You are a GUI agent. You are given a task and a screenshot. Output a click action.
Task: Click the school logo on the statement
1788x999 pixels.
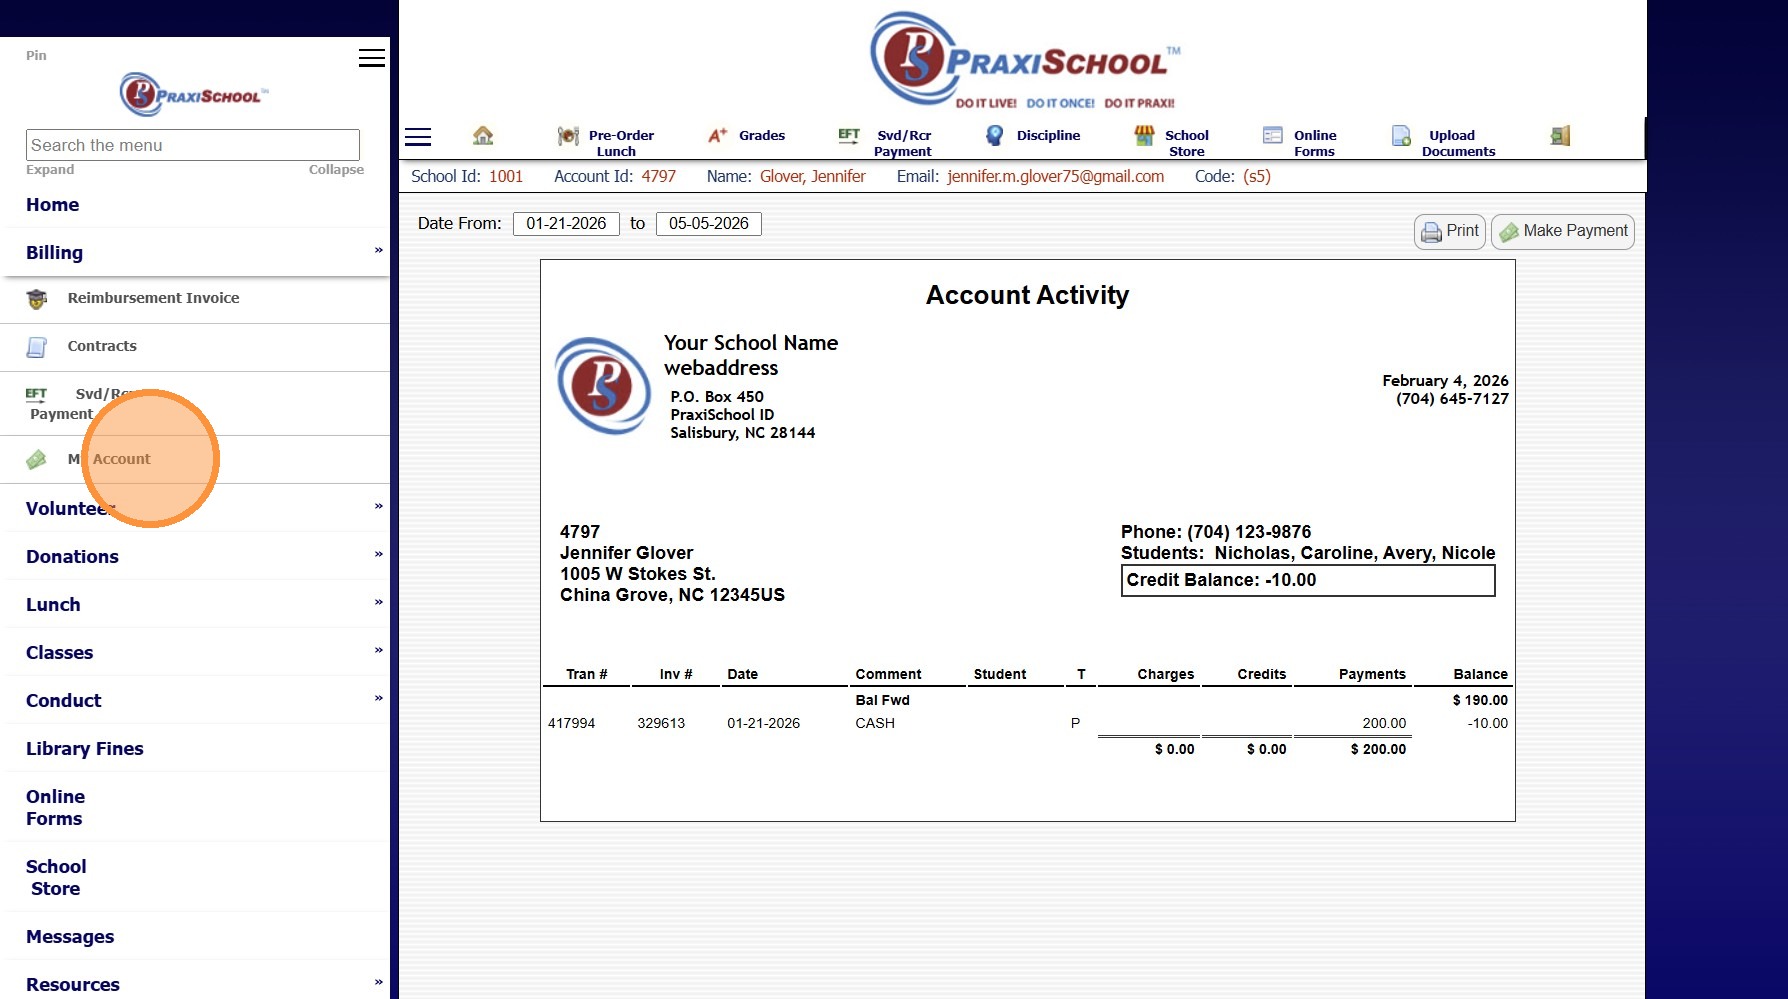point(603,386)
